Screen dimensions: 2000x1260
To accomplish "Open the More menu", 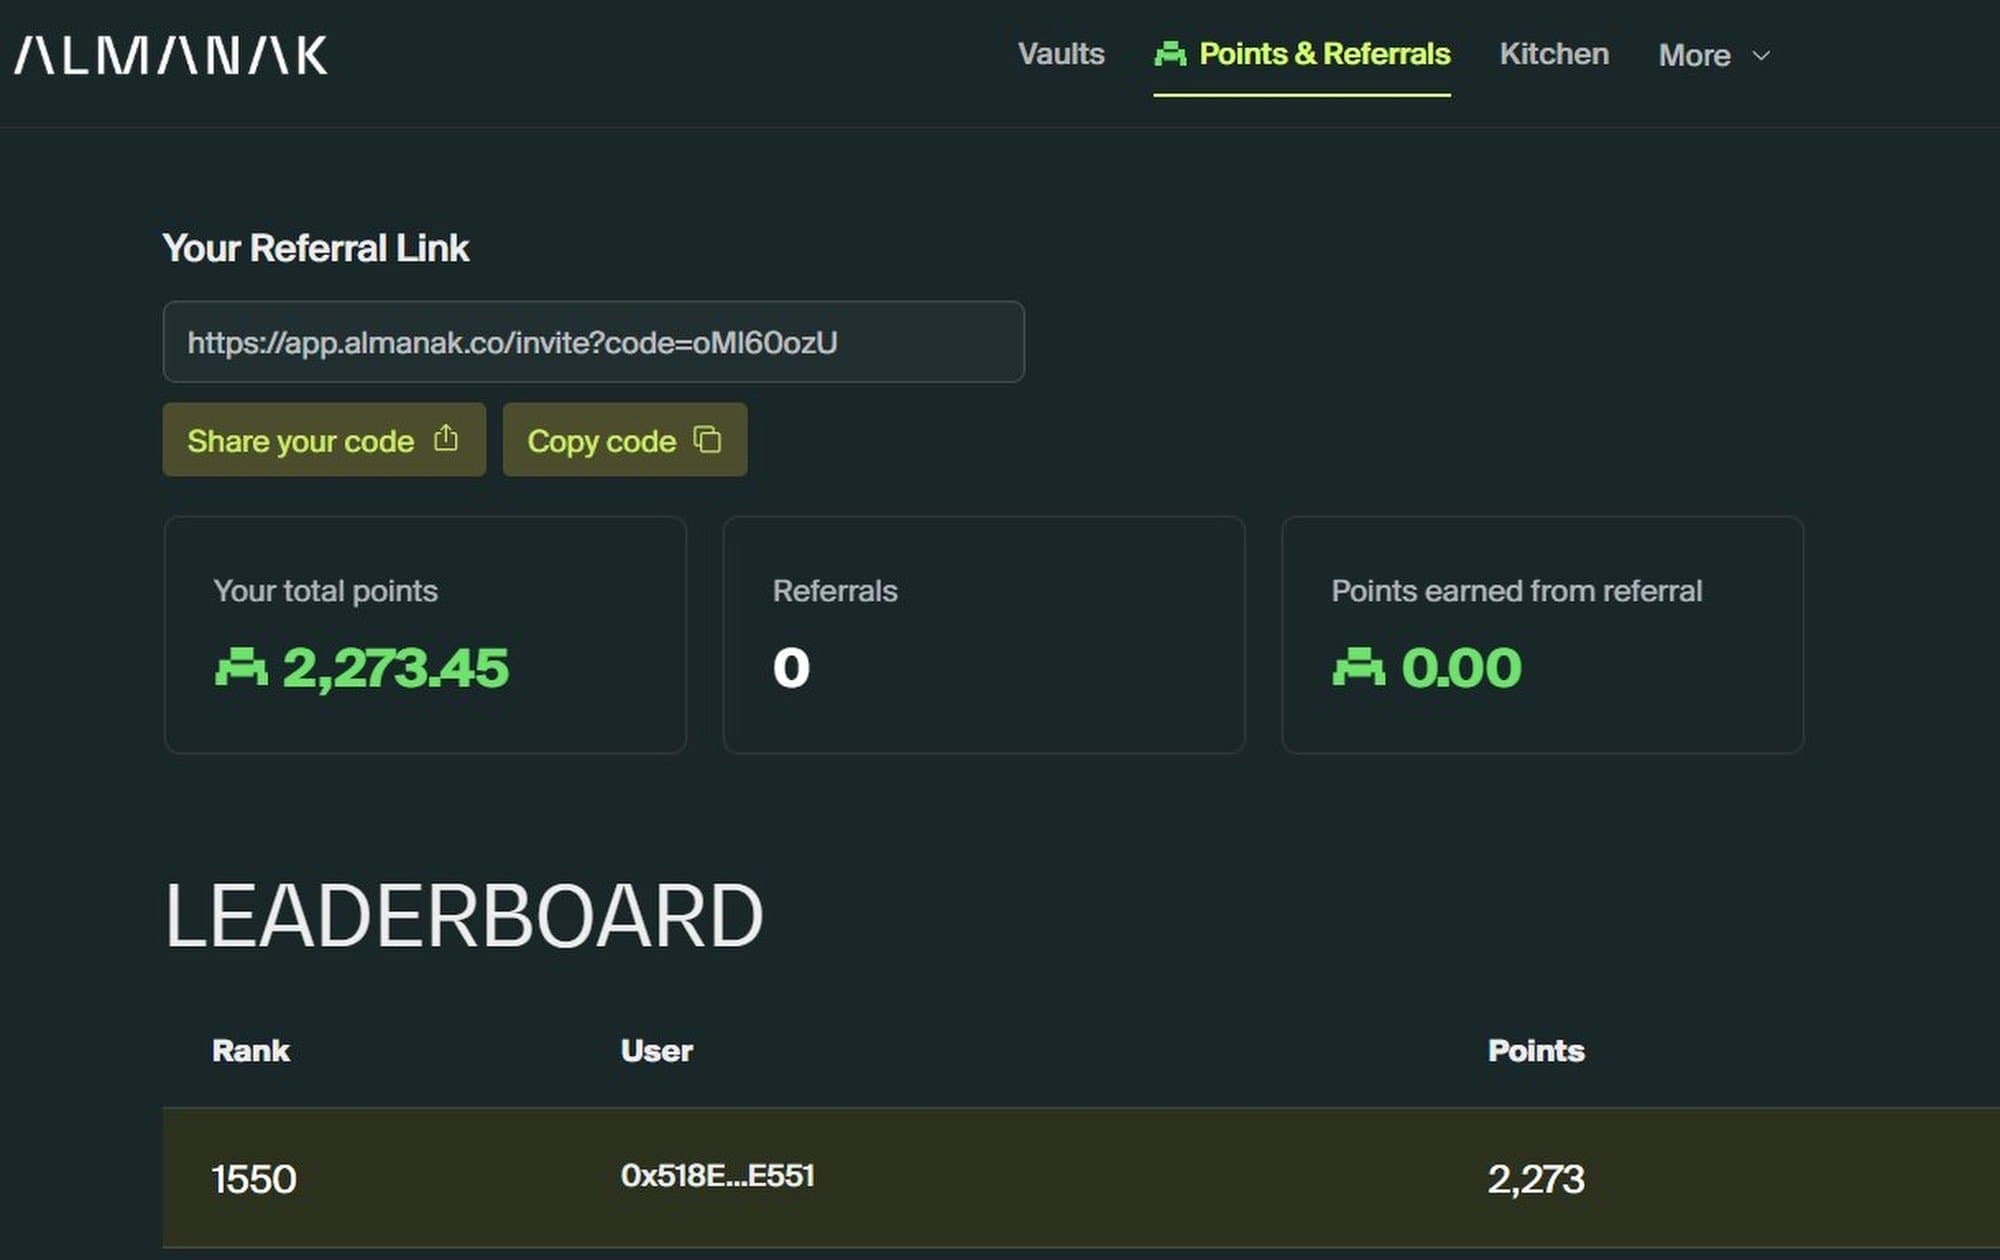I will pyautogui.click(x=1694, y=56).
